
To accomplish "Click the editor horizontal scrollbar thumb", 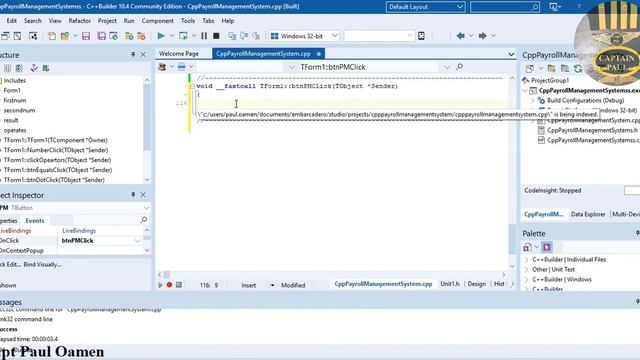I will 167,275.
